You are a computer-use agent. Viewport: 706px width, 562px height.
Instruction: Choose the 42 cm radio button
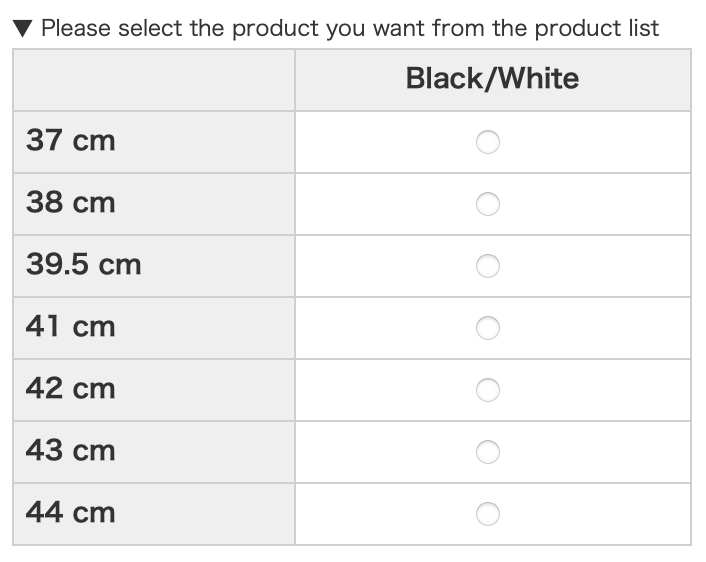click(x=487, y=390)
